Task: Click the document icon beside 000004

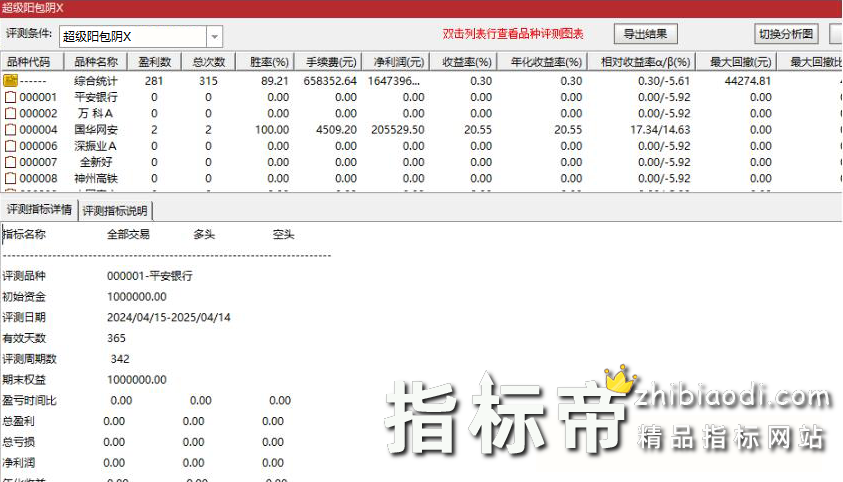Action: 10,130
